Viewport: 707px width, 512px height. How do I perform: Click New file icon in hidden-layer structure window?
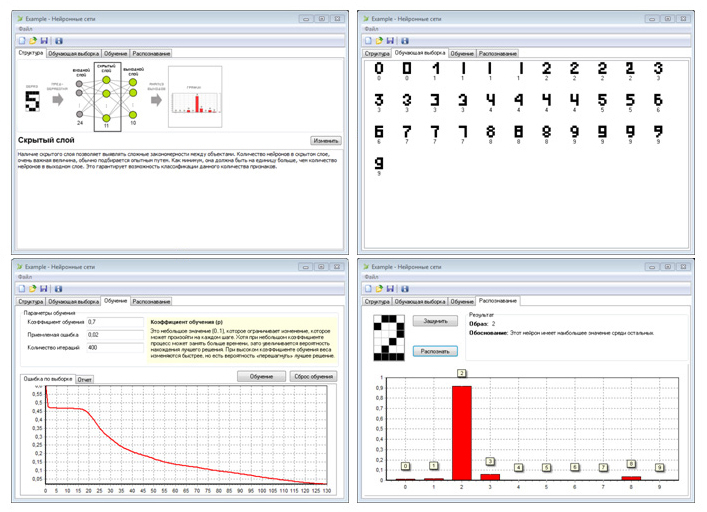pyautogui.click(x=22, y=41)
